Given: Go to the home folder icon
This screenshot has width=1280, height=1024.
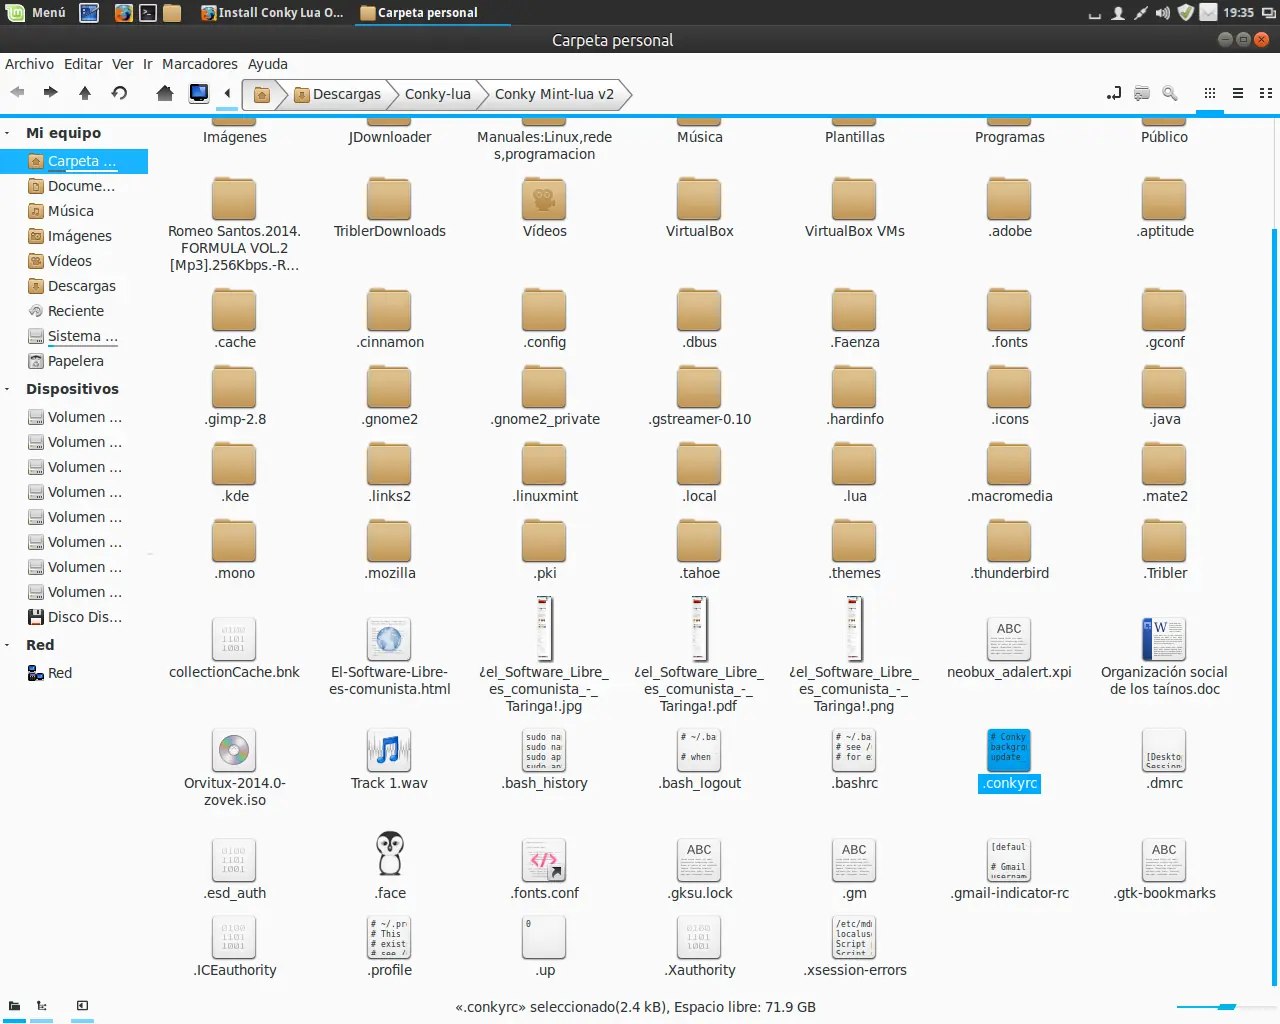Looking at the screenshot, I should point(165,93).
